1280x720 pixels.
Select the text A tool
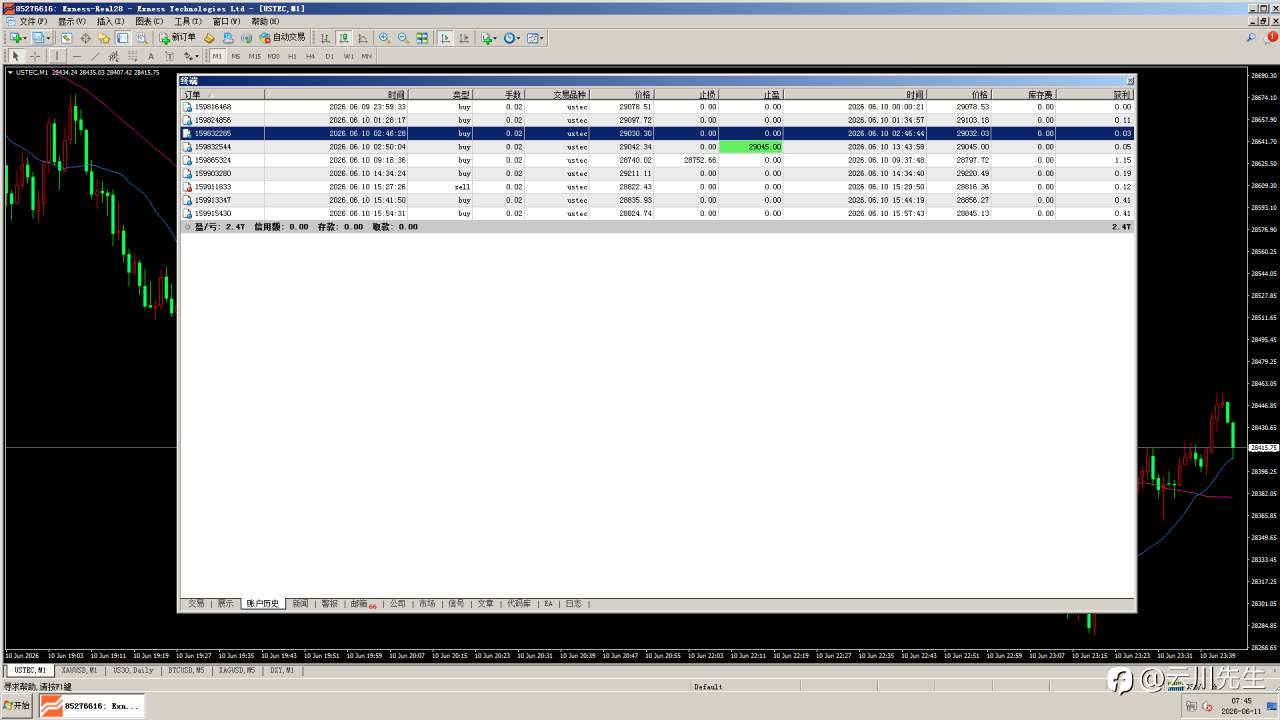[151, 56]
